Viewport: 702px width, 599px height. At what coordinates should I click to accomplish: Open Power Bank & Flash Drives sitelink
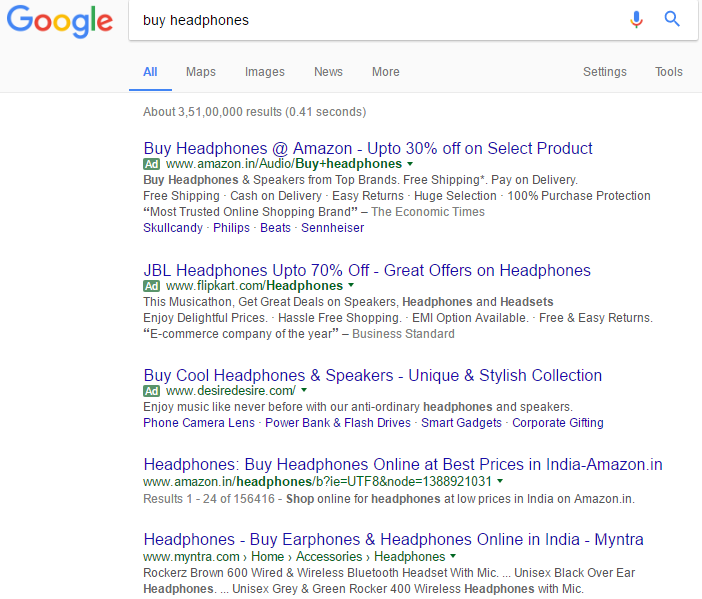pyautogui.click(x=338, y=423)
